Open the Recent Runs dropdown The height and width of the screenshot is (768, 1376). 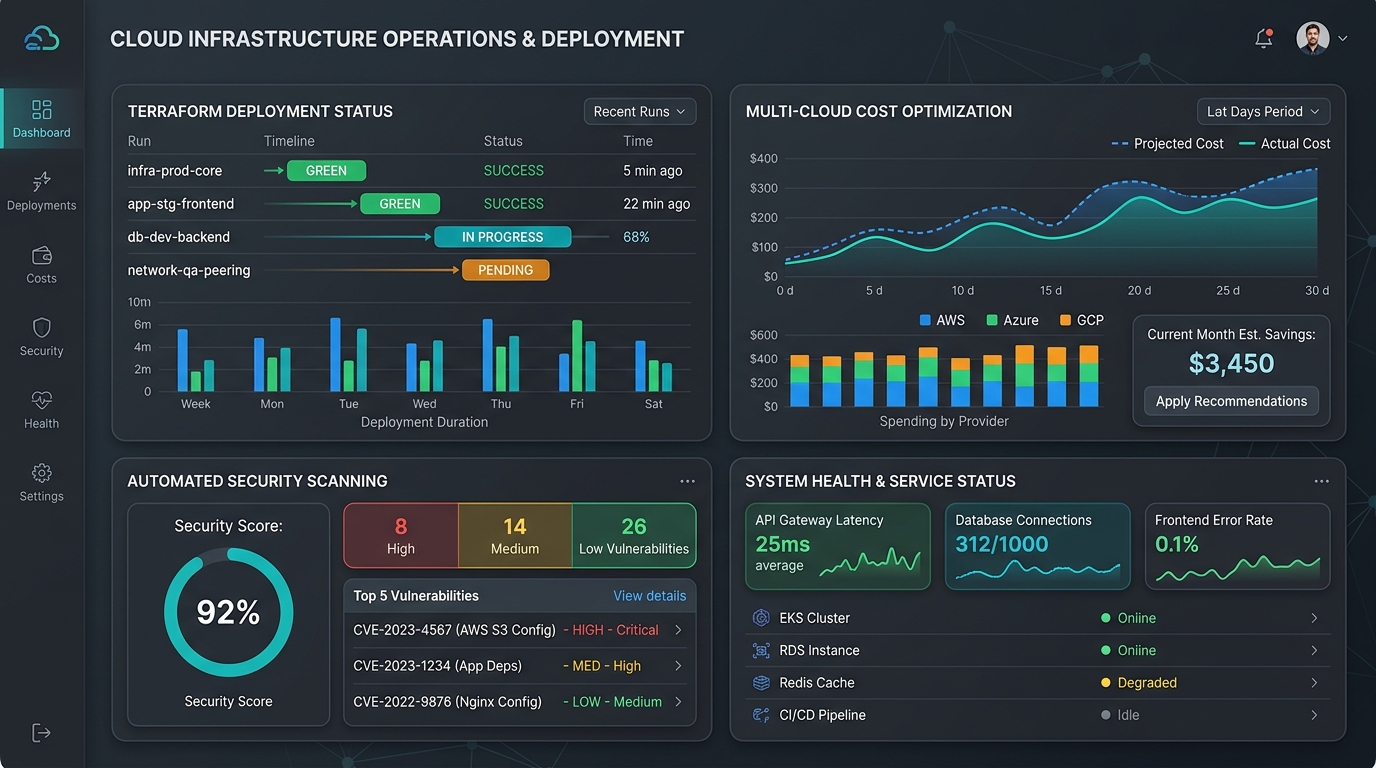(x=640, y=112)
